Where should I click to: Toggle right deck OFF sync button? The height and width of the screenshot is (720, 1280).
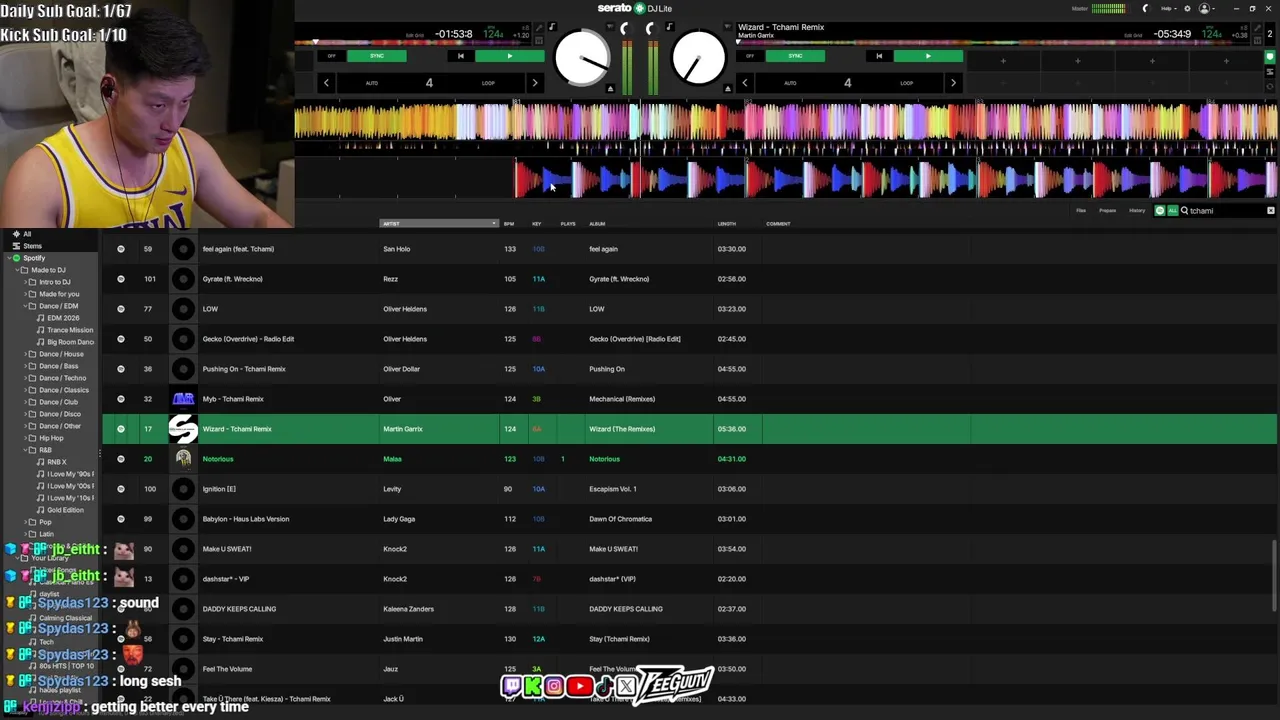[750, 56]
